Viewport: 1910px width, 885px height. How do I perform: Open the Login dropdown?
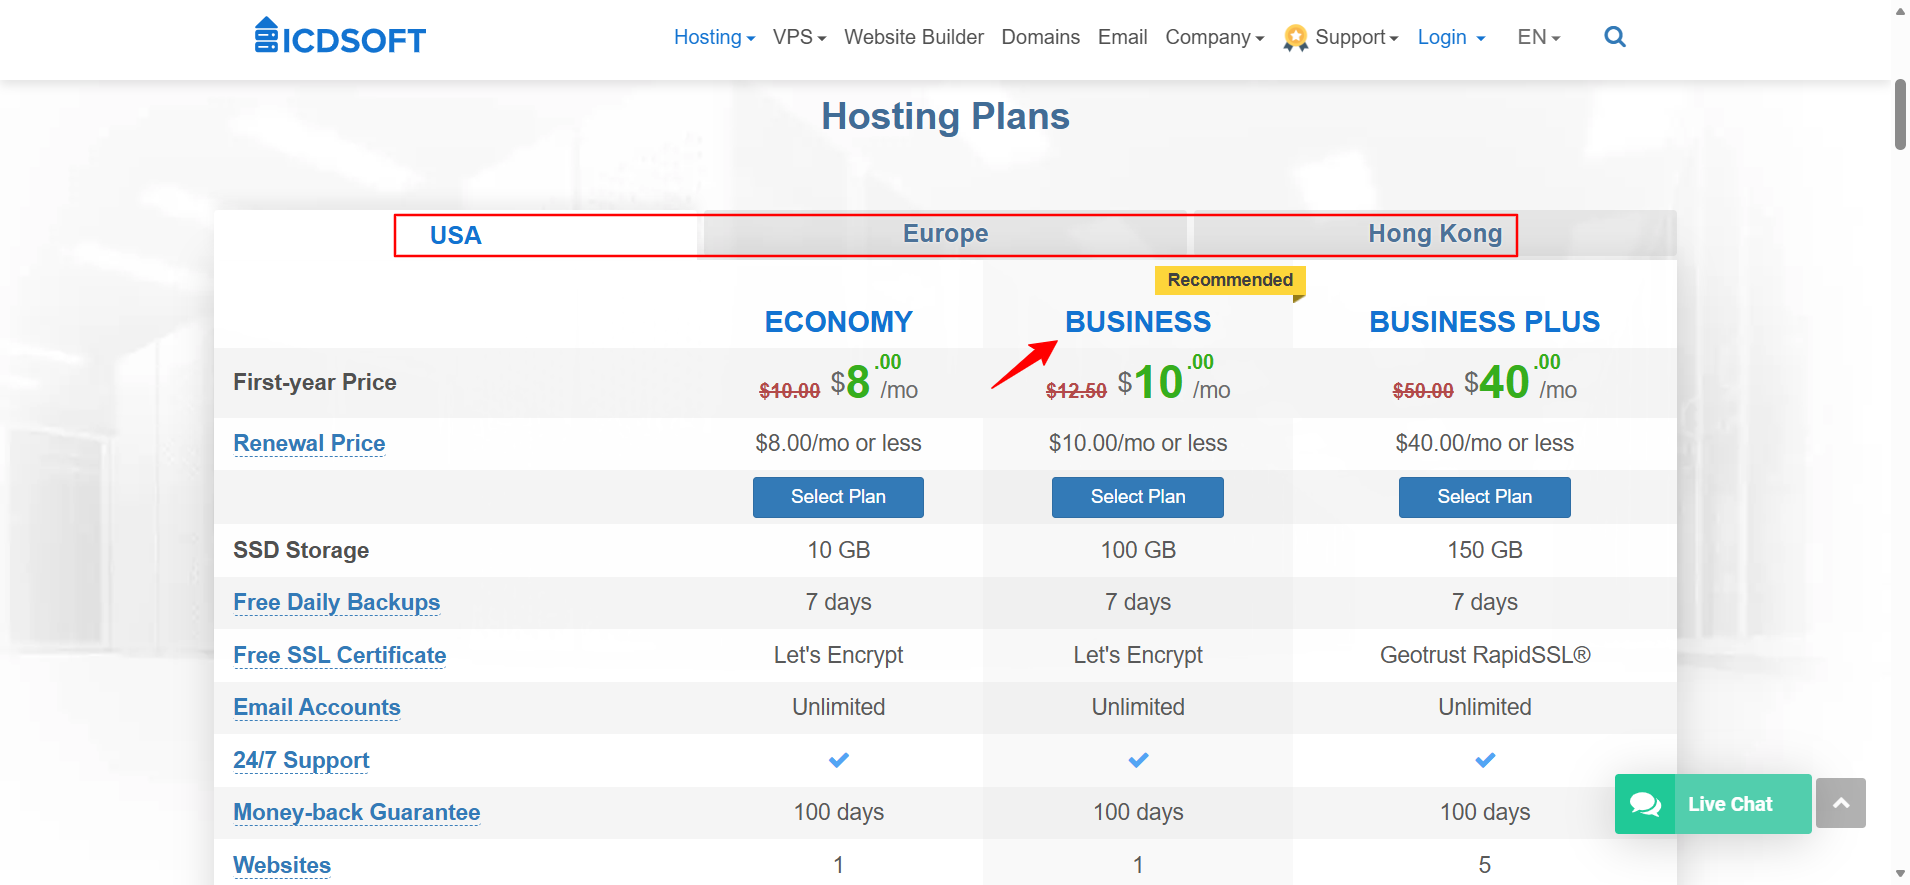point(1451,37)
